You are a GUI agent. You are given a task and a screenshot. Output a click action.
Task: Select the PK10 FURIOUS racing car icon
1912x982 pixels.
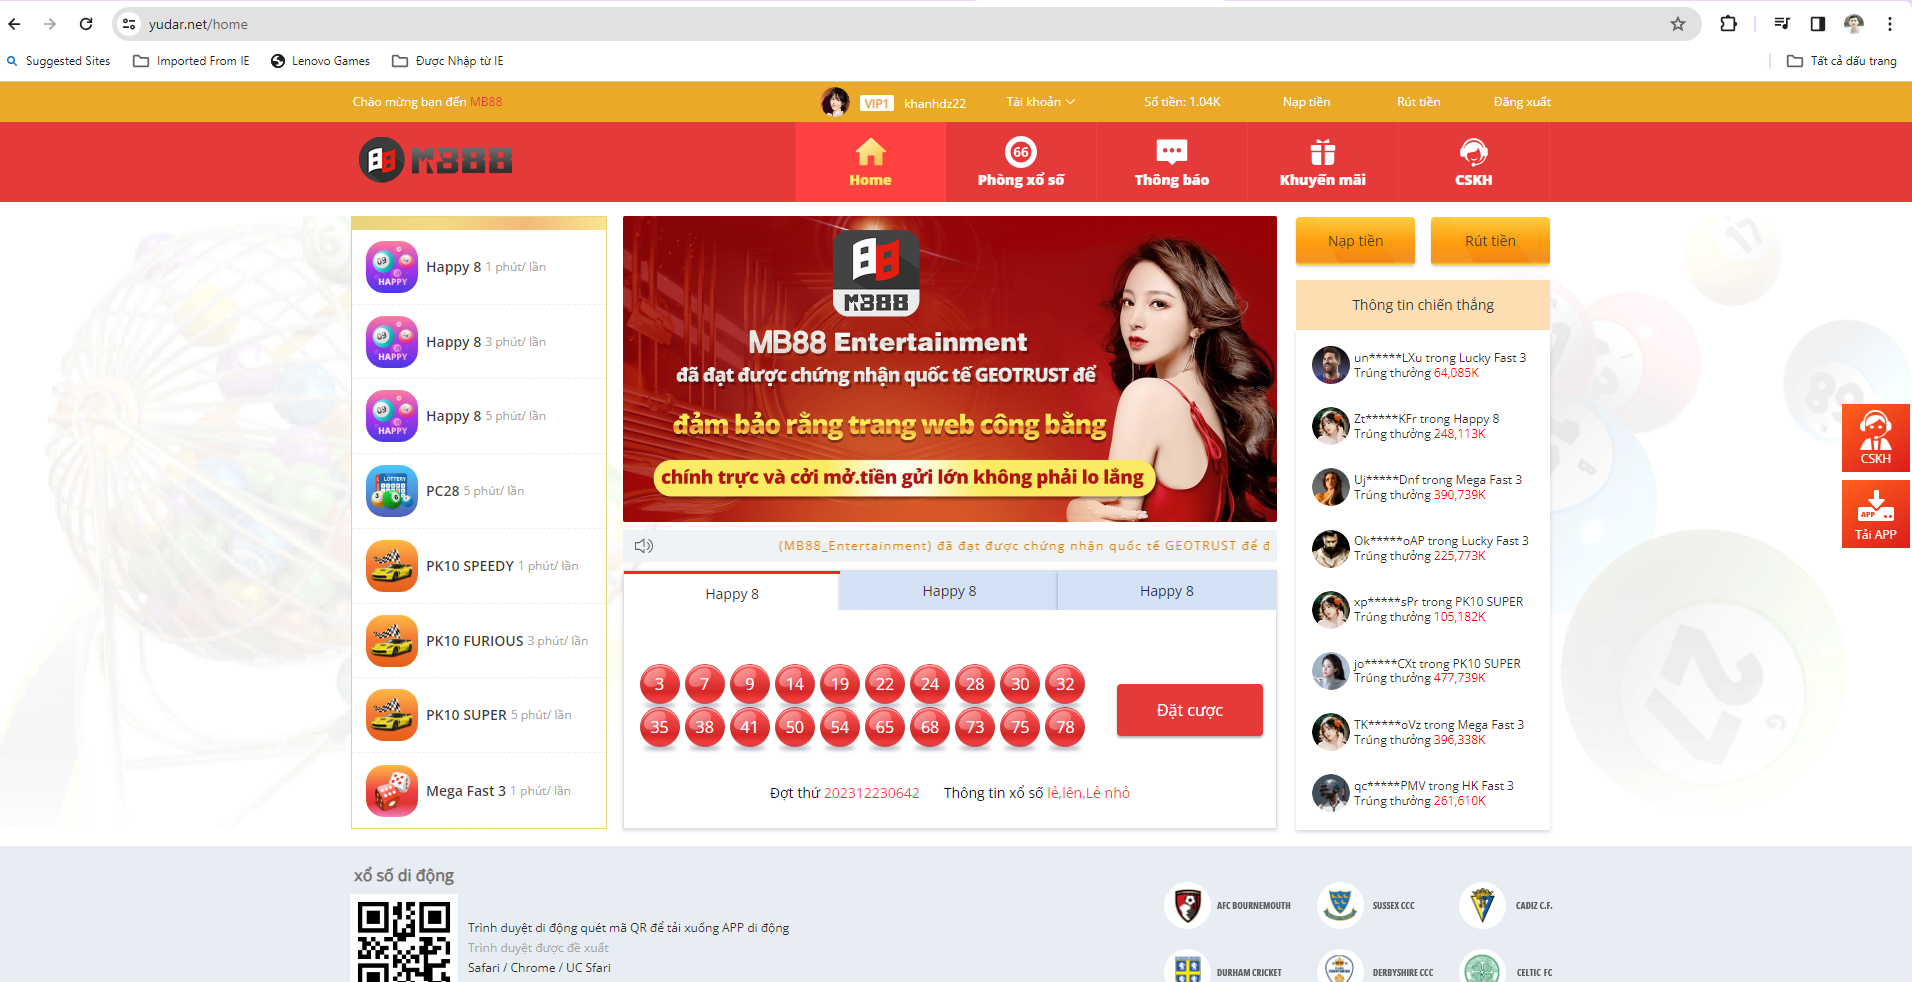pos(392,641)
